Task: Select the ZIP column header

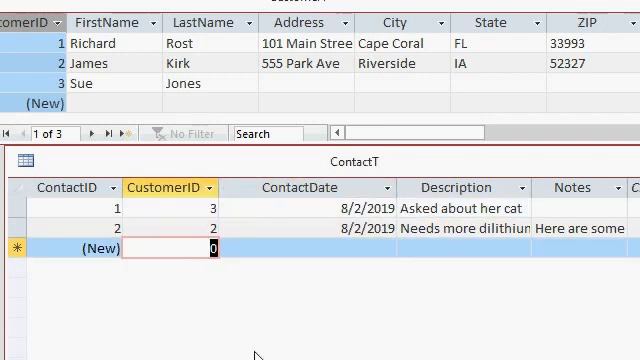Action: point(587,23)
